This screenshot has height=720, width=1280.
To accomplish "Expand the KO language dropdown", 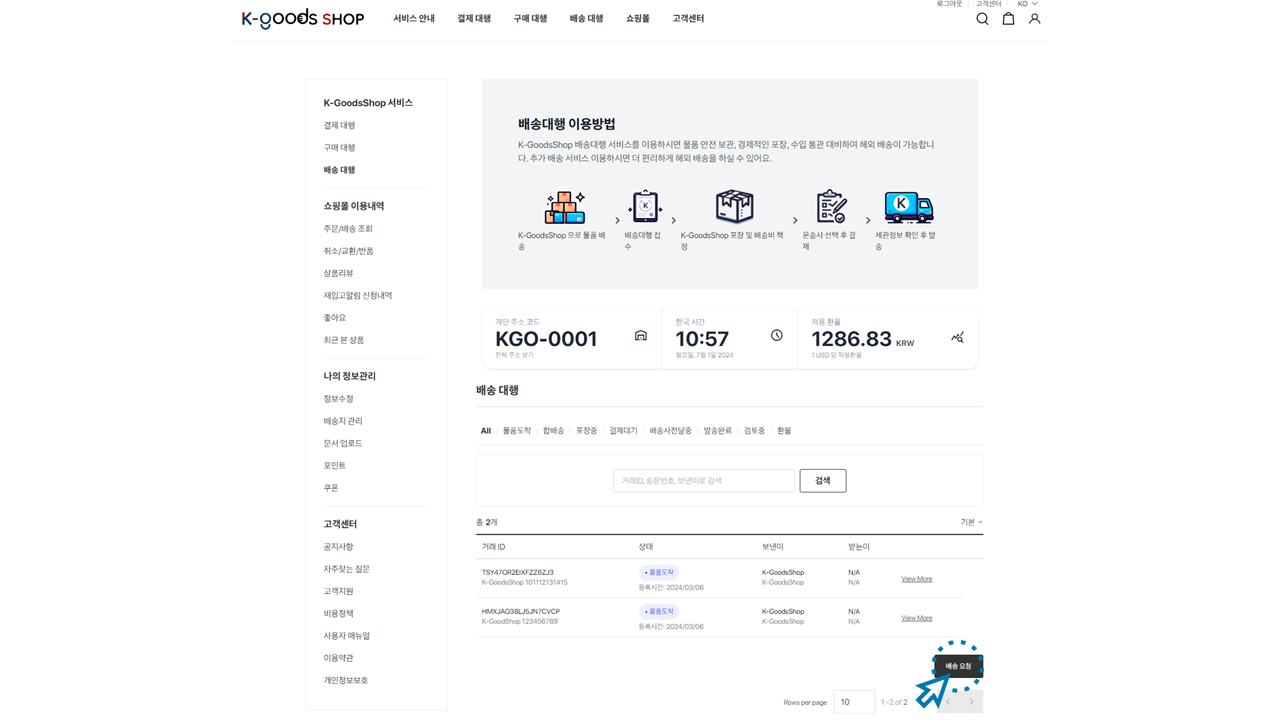I will click(1027, 4).
